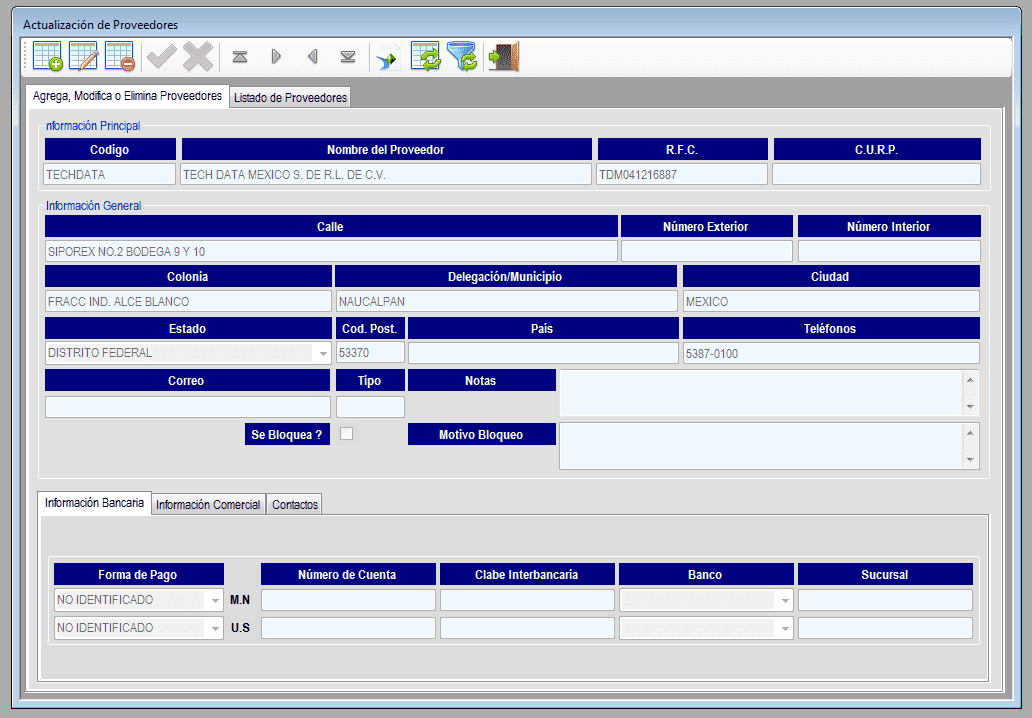Click the refresh table icon

click(x=426, y=56)
